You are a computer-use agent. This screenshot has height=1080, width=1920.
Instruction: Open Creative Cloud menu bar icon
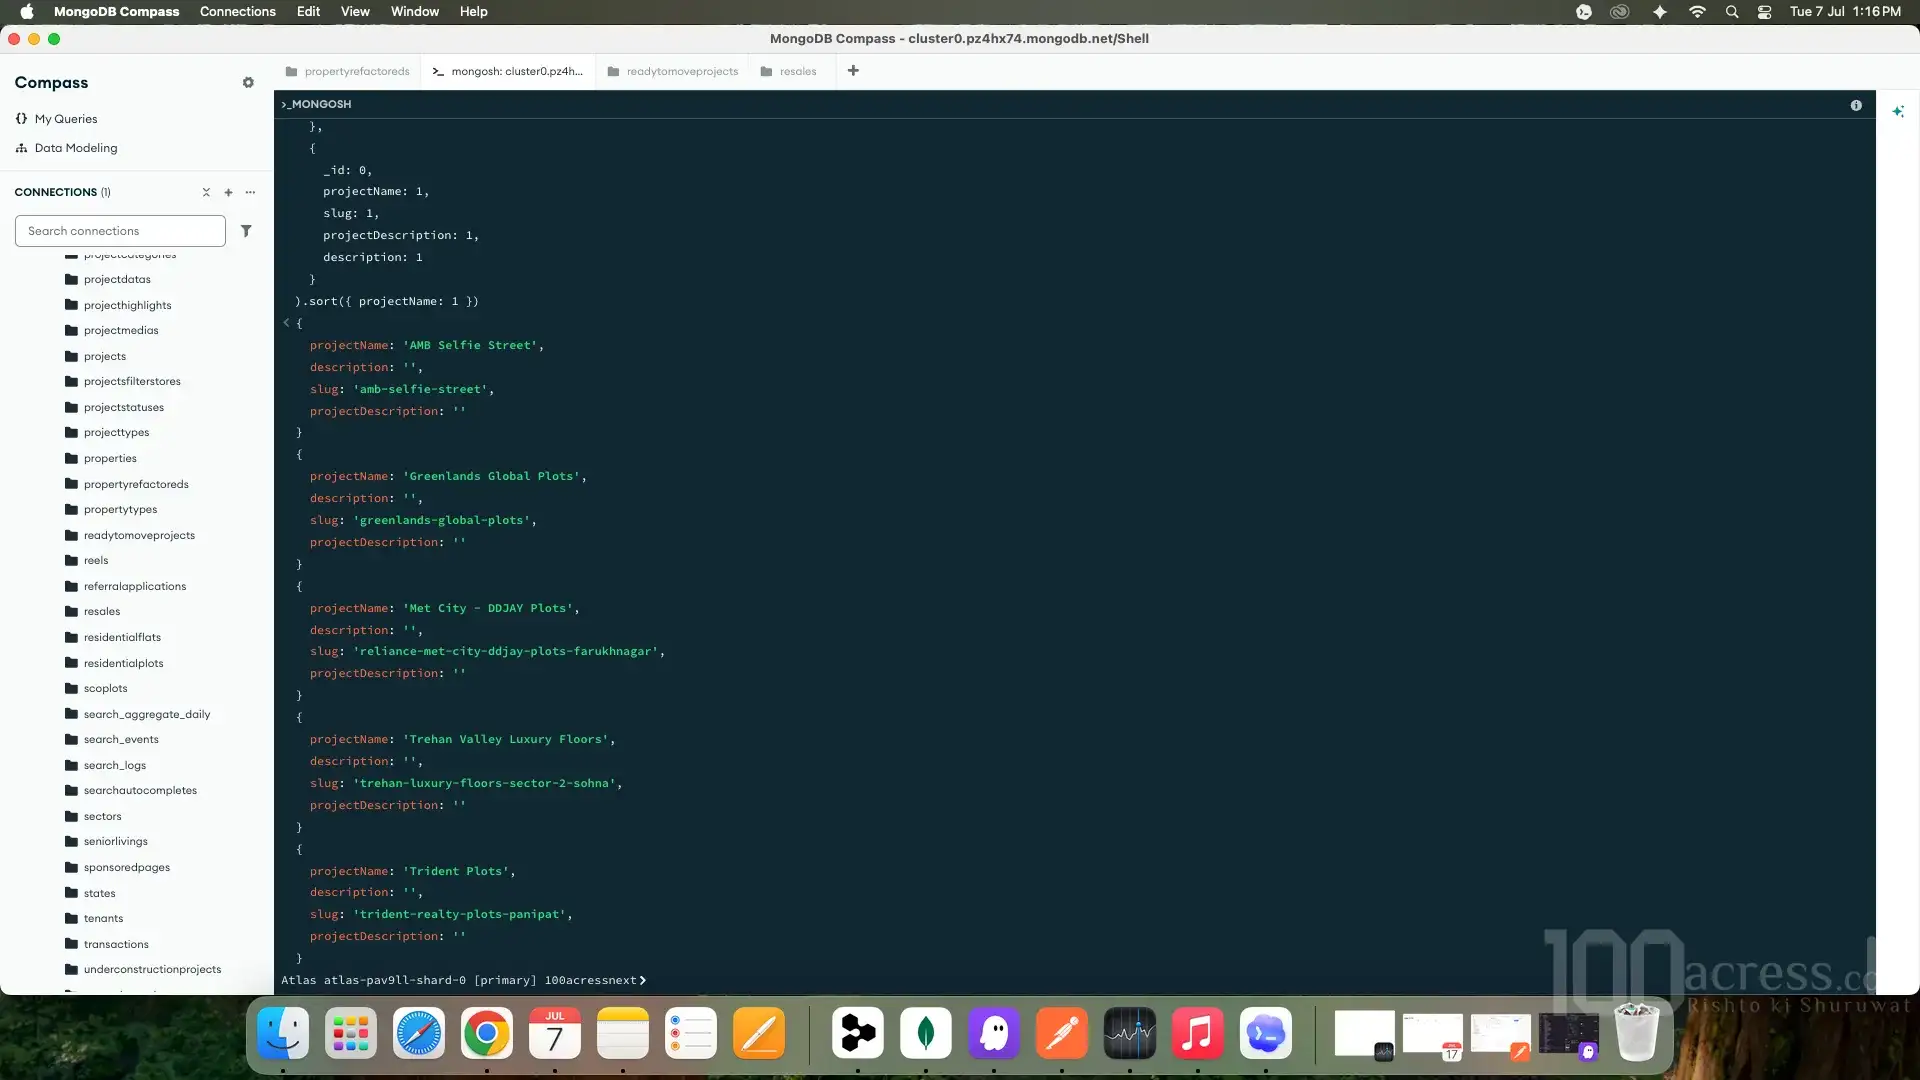pyautogui.click(x=1620, y=12)
